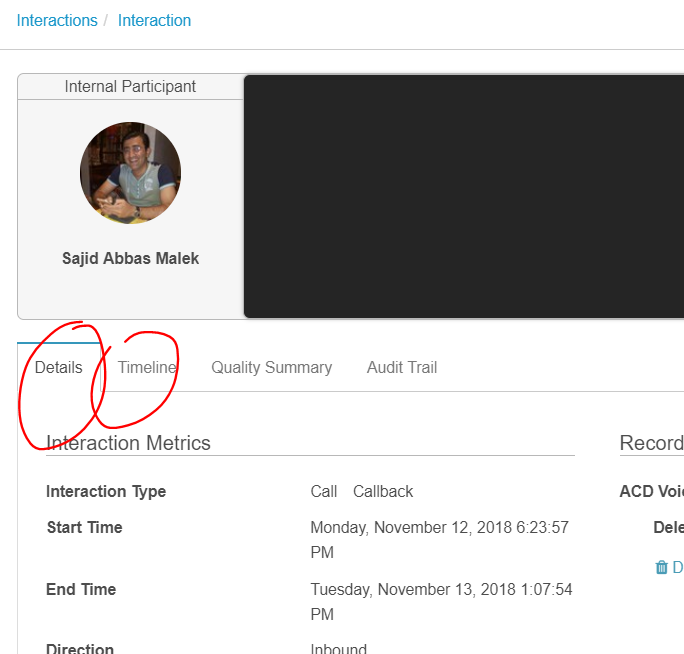View the Audit Trail tab
The width and height of the screenshot is (684, 654).
tap(402, 367)
